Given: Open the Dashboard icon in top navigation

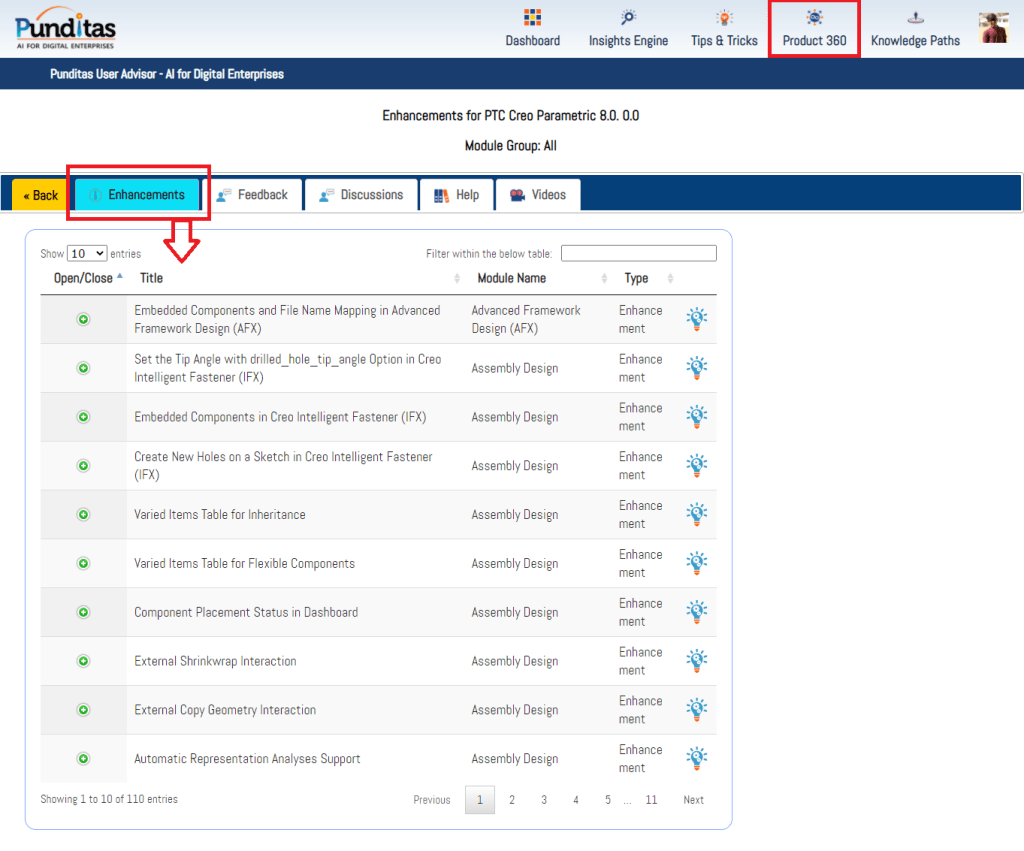Looking at the screenshot, I should (532, 19).
